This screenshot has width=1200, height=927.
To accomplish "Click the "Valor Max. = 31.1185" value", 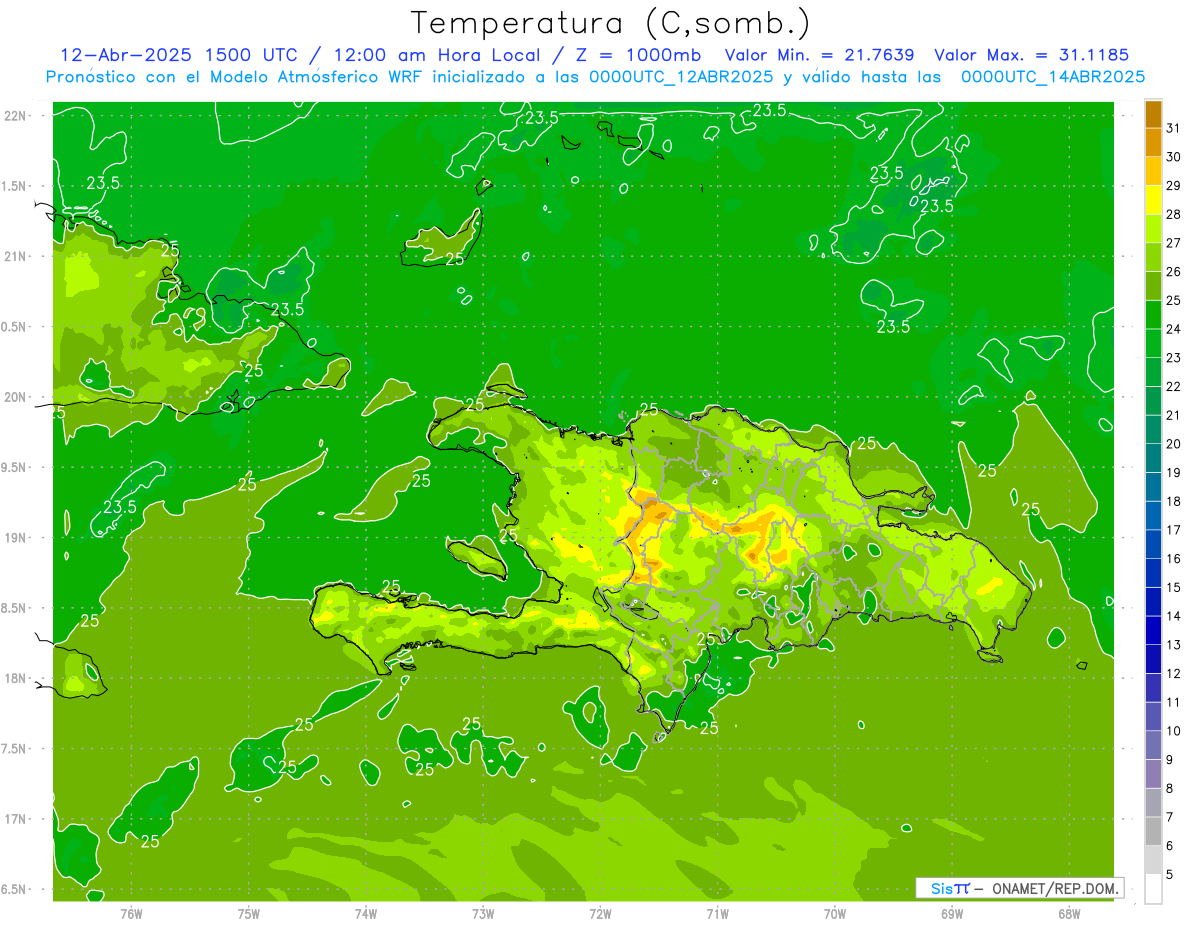I will [x=1030, y=55].
